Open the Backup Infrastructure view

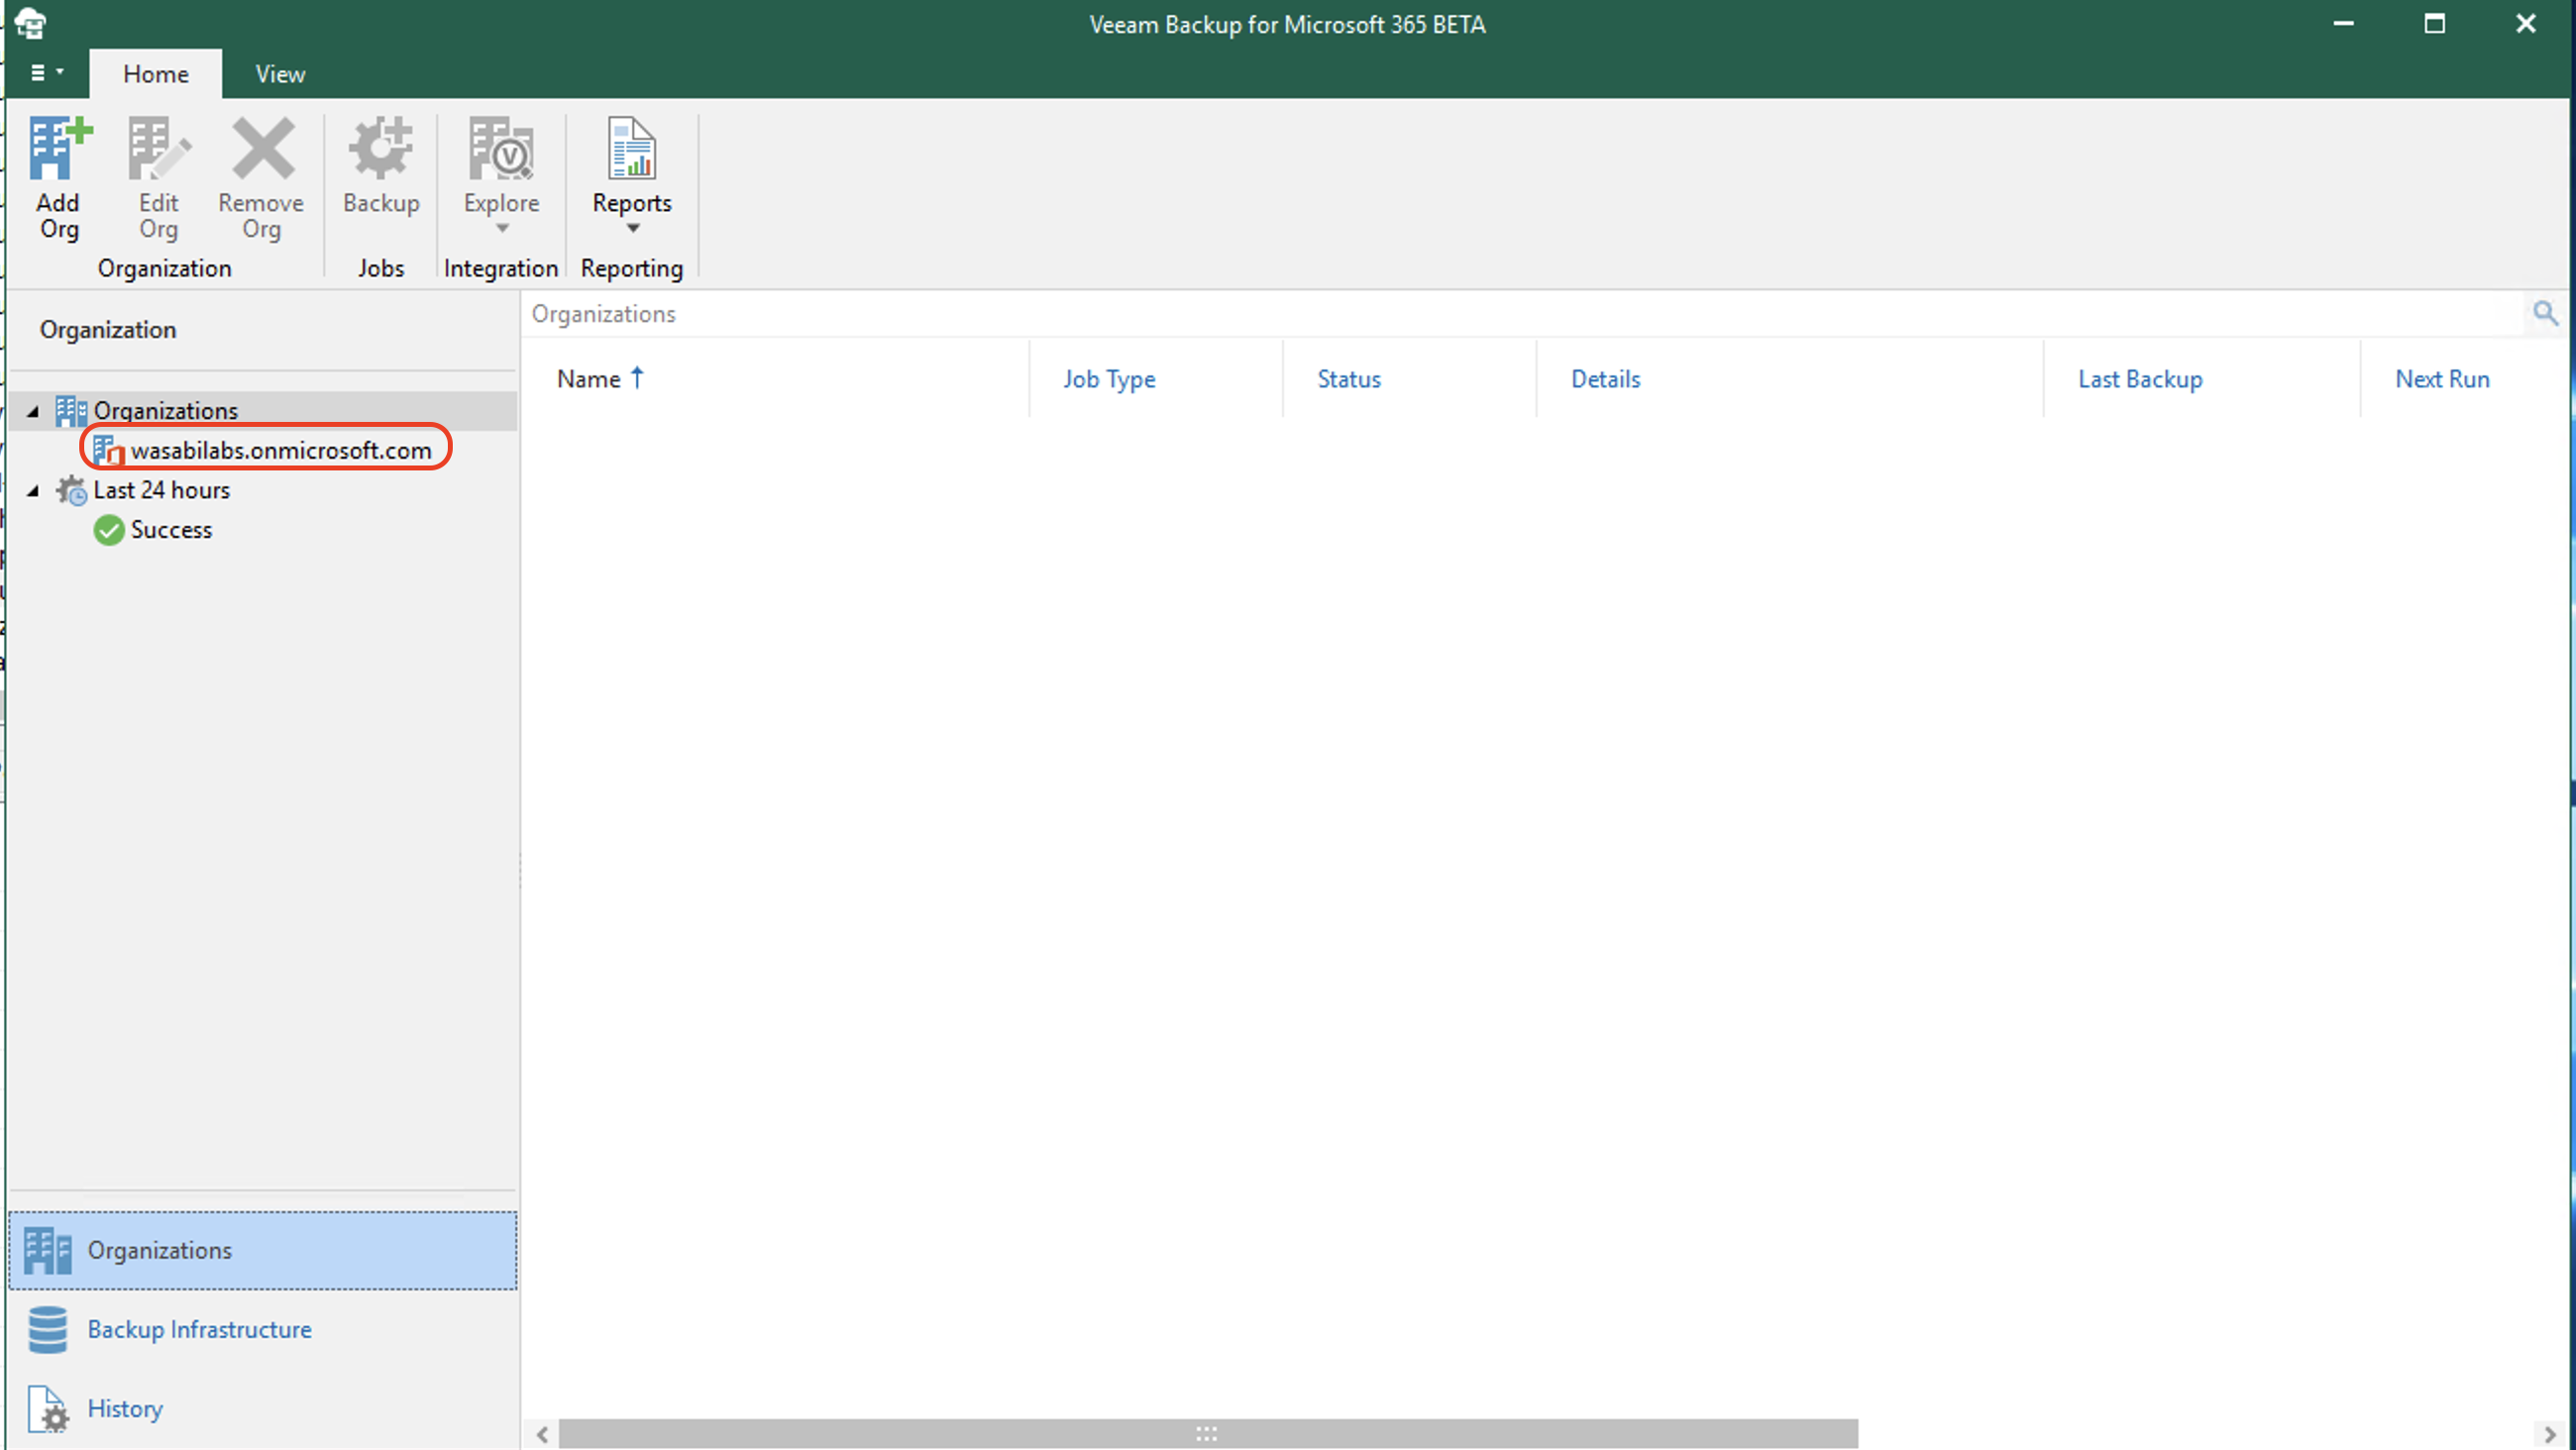click(x=262, y=1330)
